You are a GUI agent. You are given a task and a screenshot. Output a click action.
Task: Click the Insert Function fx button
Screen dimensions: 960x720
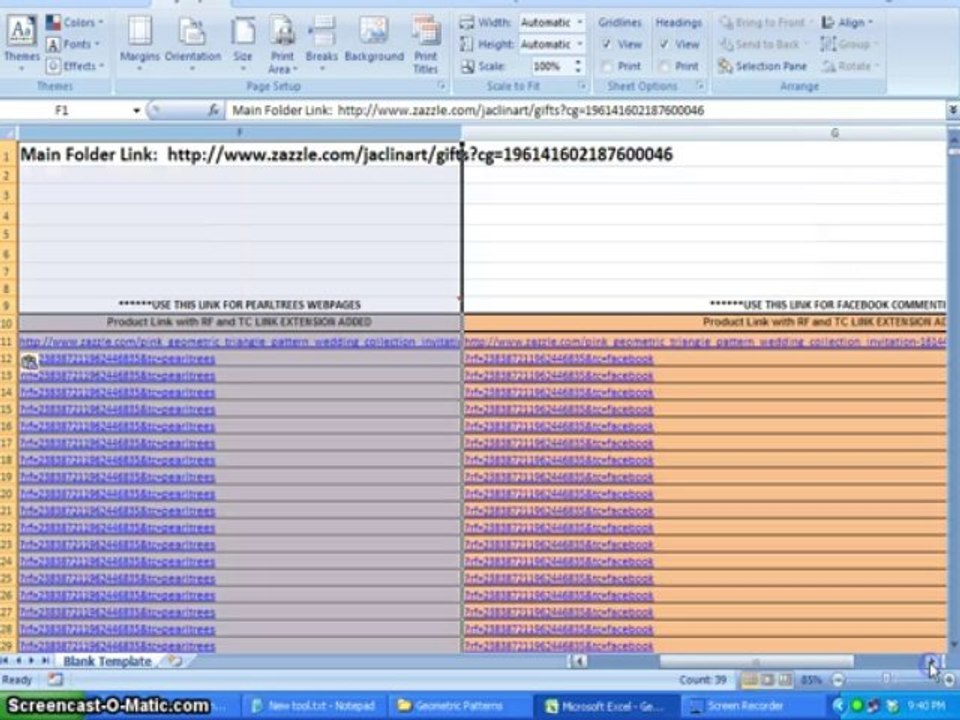point(214,111)
